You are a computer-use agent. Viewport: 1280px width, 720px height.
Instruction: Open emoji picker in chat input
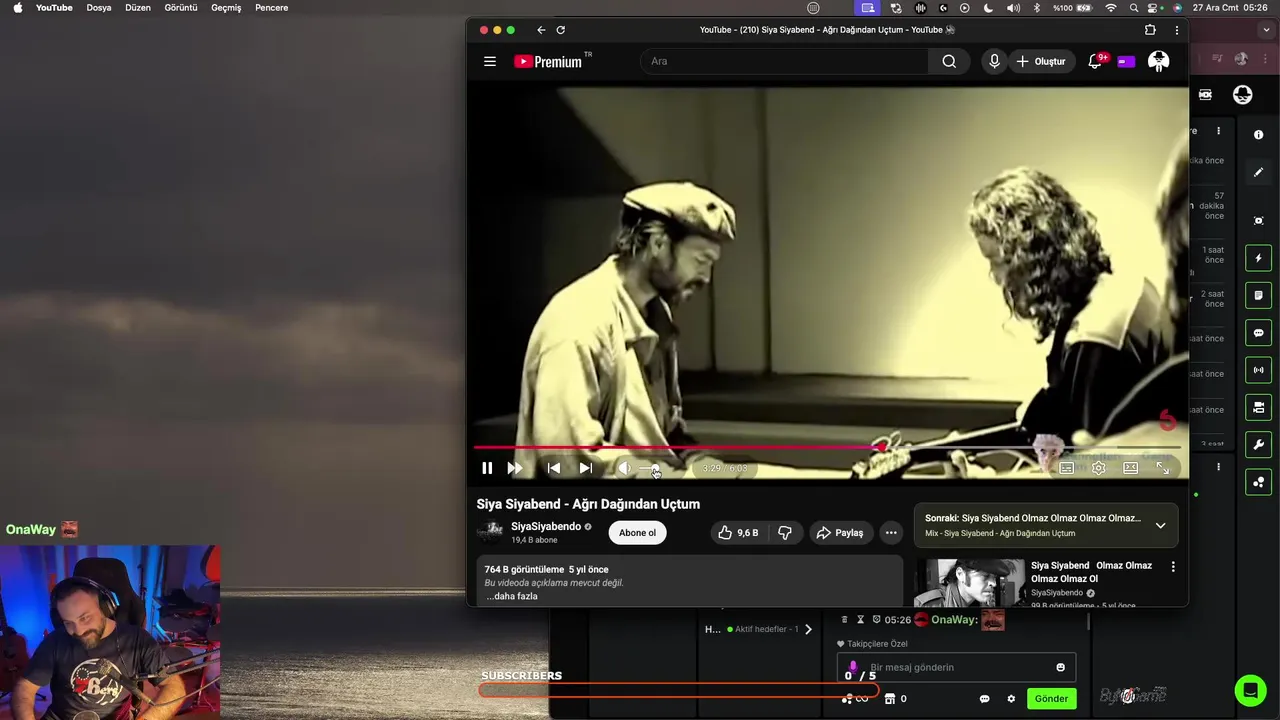click(1061, 667)
